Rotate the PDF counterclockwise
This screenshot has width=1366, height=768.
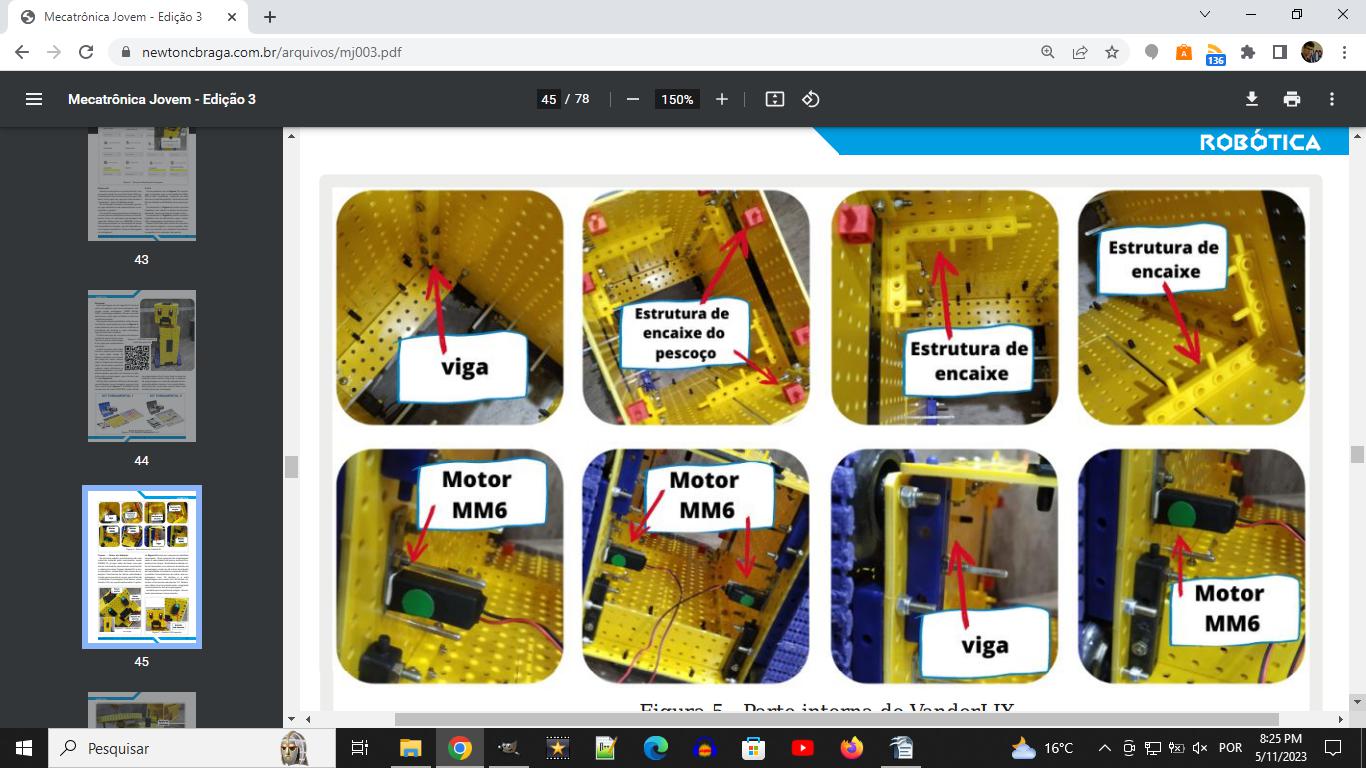pyautogui.click(x=811, y=99)
